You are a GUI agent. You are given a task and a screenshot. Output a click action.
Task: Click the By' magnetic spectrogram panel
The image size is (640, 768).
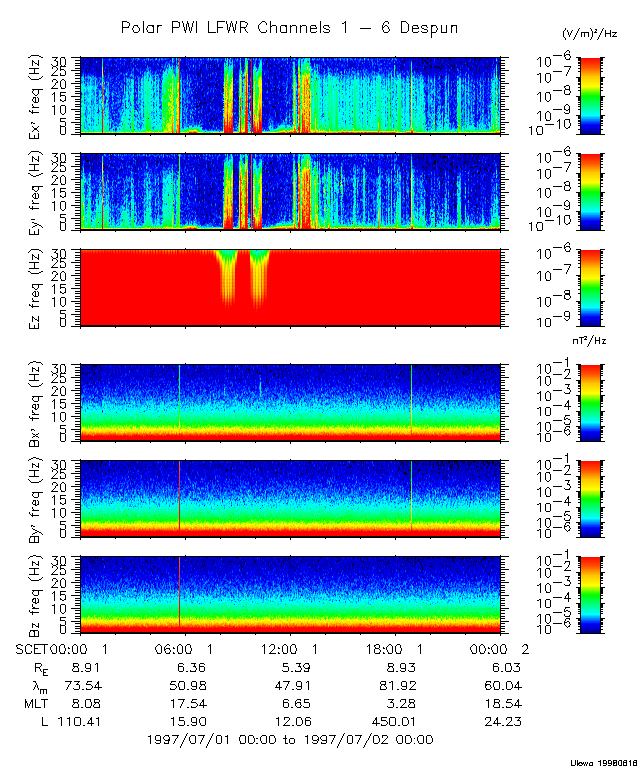coord(290,497)
